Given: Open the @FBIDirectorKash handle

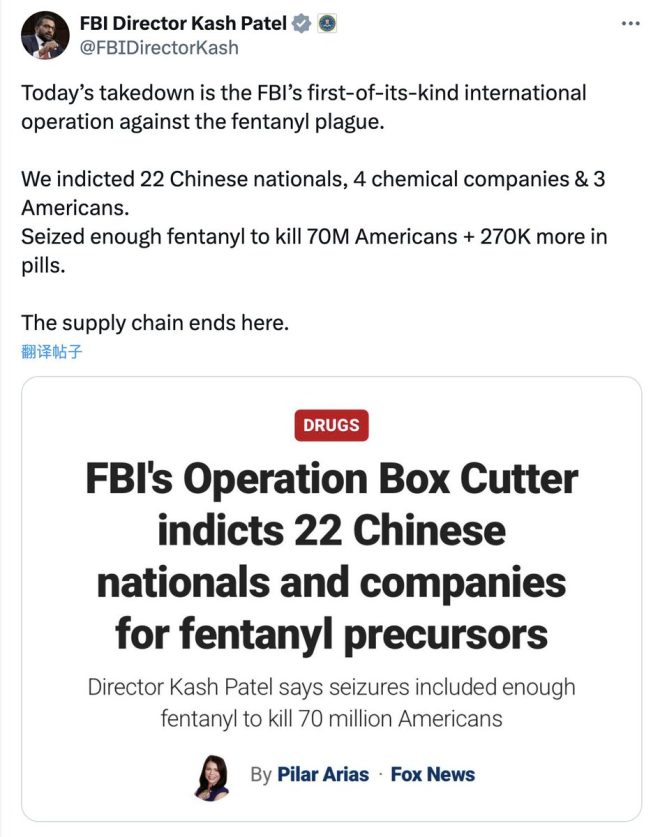Looking at the screenshot, I should [159, 48].
